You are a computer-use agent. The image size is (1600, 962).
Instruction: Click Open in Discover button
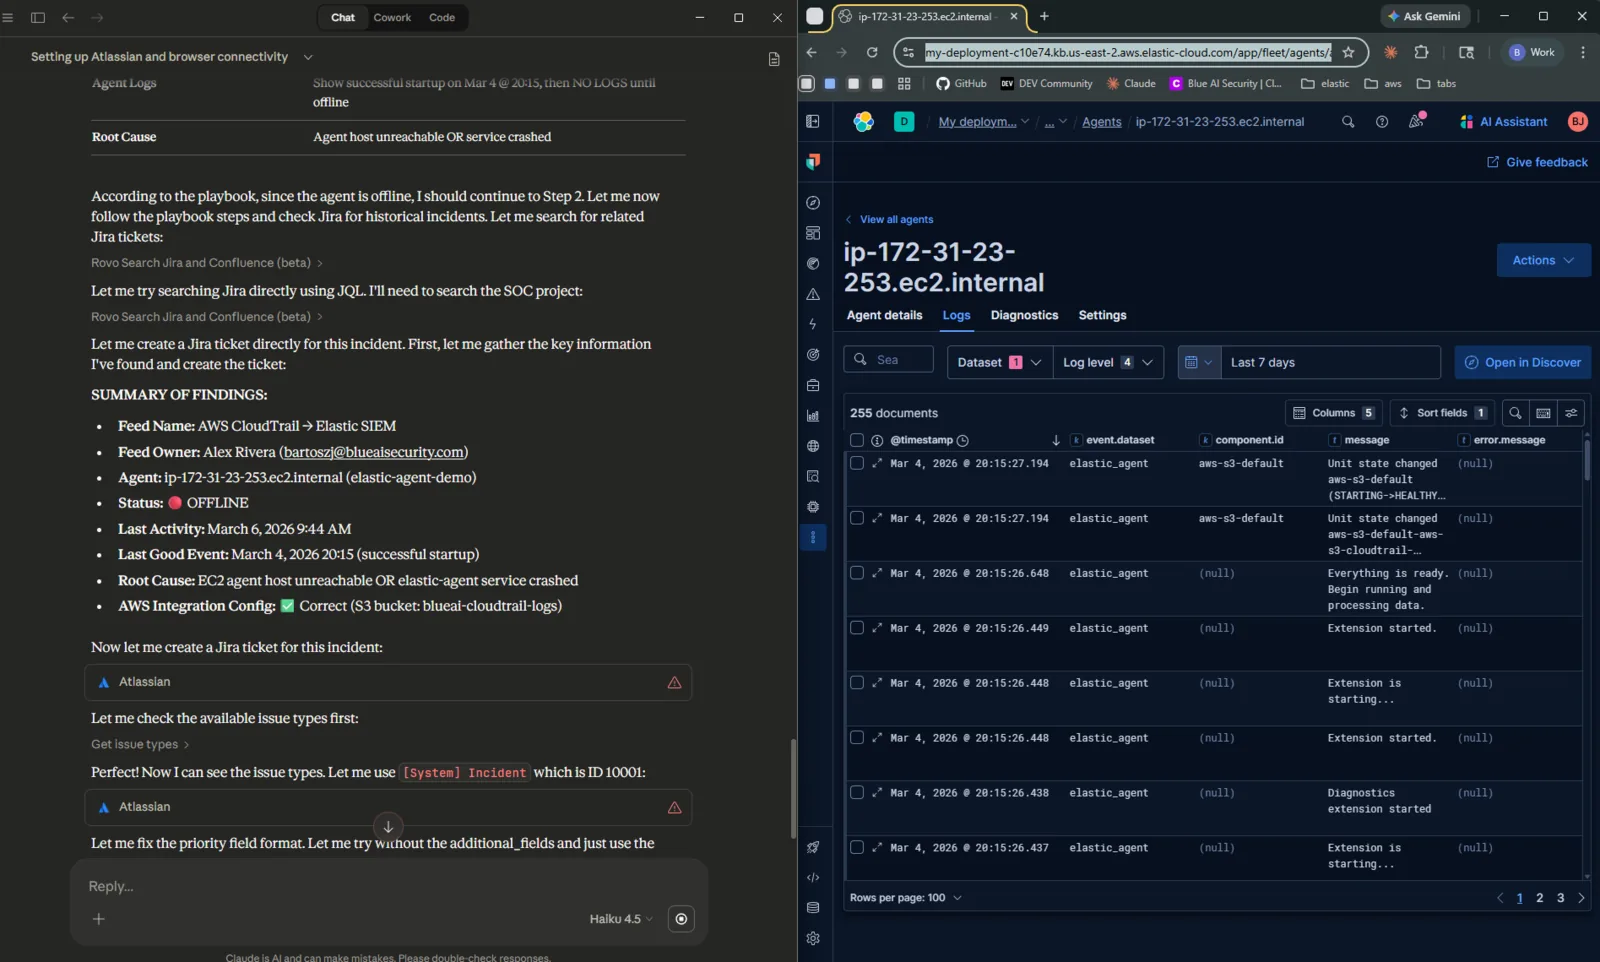point(1523,362)
